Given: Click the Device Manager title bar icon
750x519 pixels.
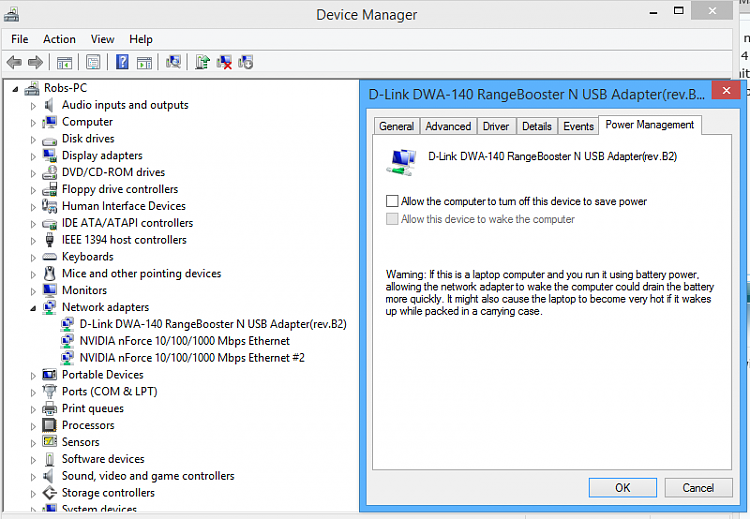Looking at the screenshot, I should 11,15.
